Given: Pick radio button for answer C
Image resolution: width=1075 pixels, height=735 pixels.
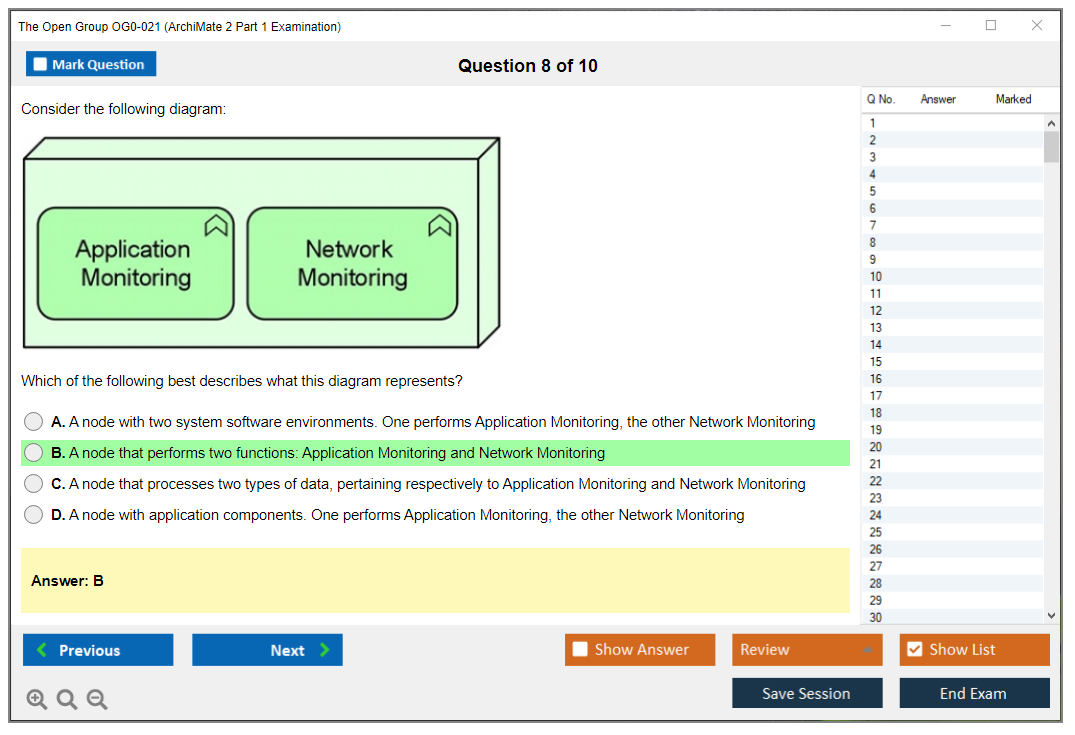Looking at the screenshot, I should 34,484.
